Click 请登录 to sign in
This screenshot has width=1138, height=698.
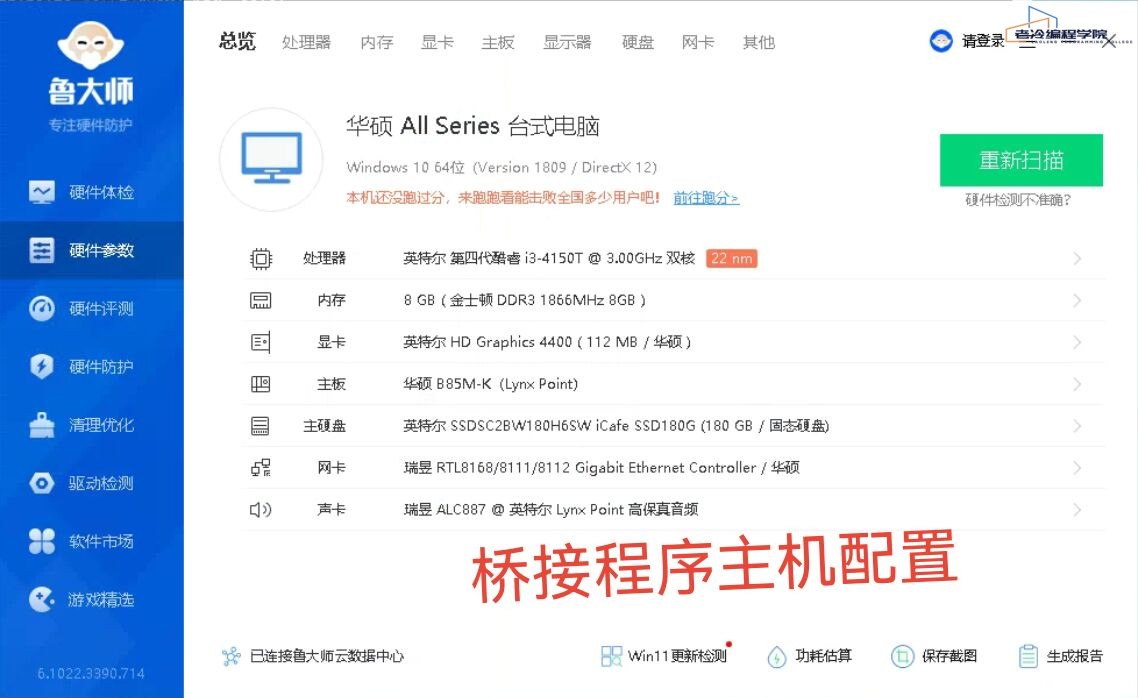click(x=983, y=41)
